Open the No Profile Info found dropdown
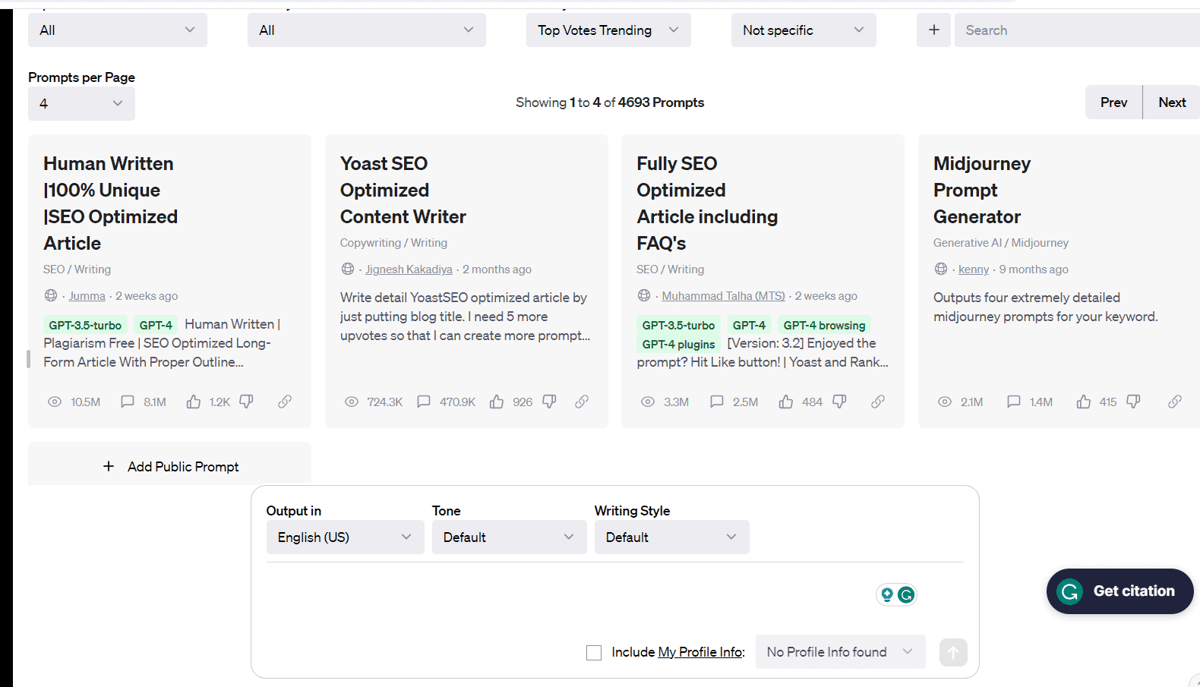1200x687 pixels. (840, 652)
